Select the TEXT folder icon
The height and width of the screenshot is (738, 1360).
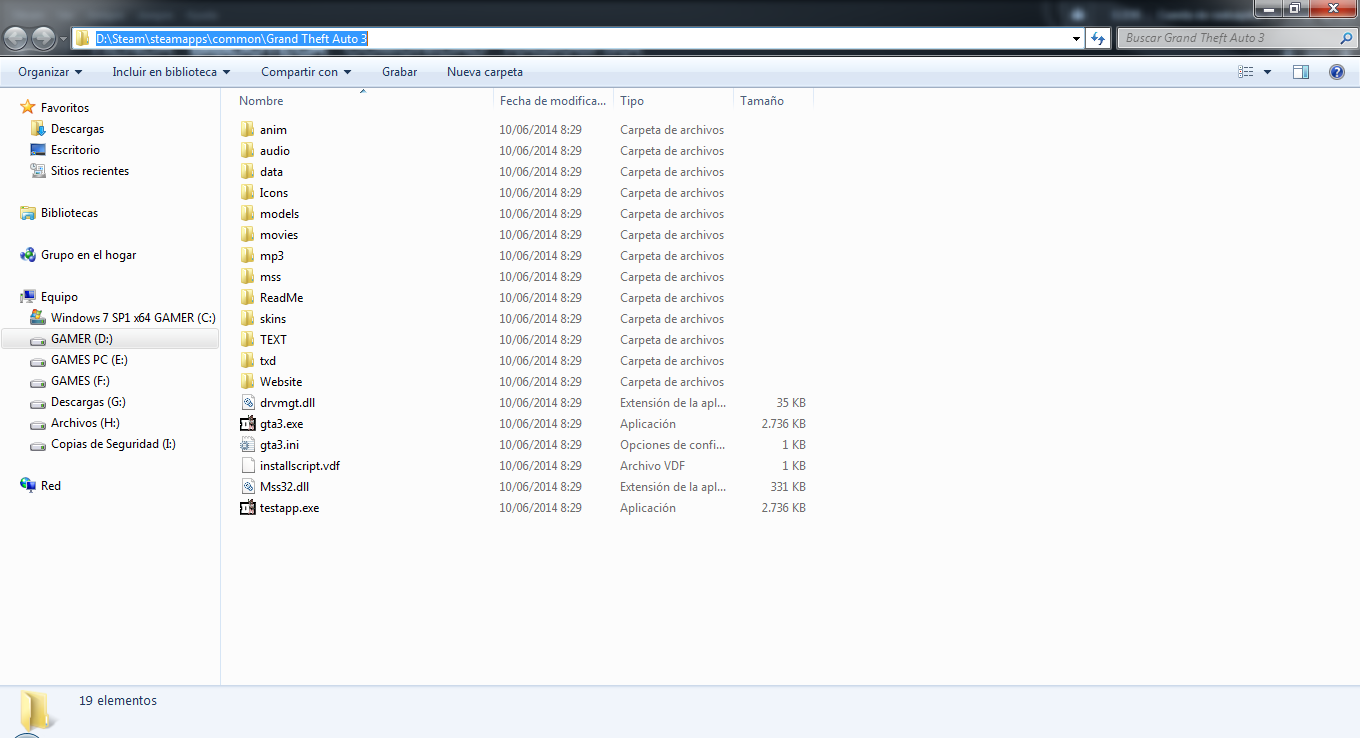coord(248,340)
